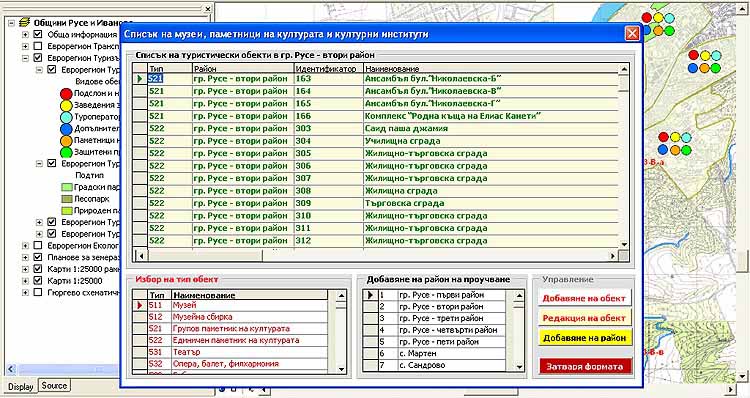The height and width of the screenshot is (398, 750).
Task: Select type 532 Опера, балет, филхармония
Action: pos(230,364)
